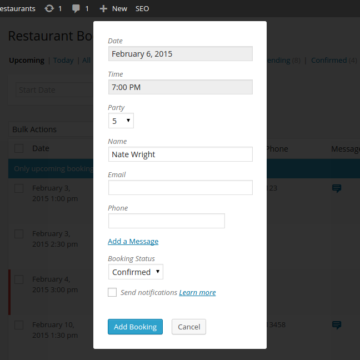Open the SEO menu in admin bar
The width and height of the screenshot is (360, 360).
click(x=142, y=9)
